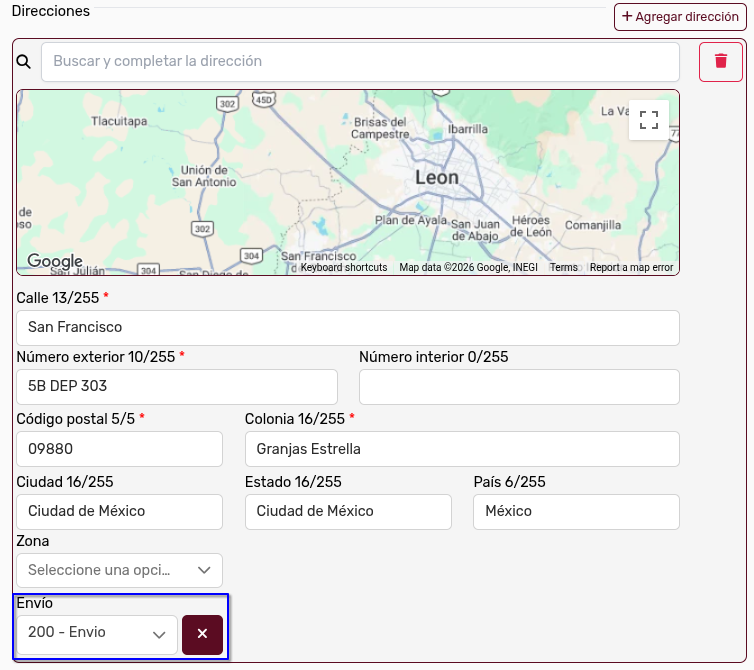The width and height of the screenshot is (754, 670).
Task: Click the Leon city label on map
Action: (x=437, y=178)
